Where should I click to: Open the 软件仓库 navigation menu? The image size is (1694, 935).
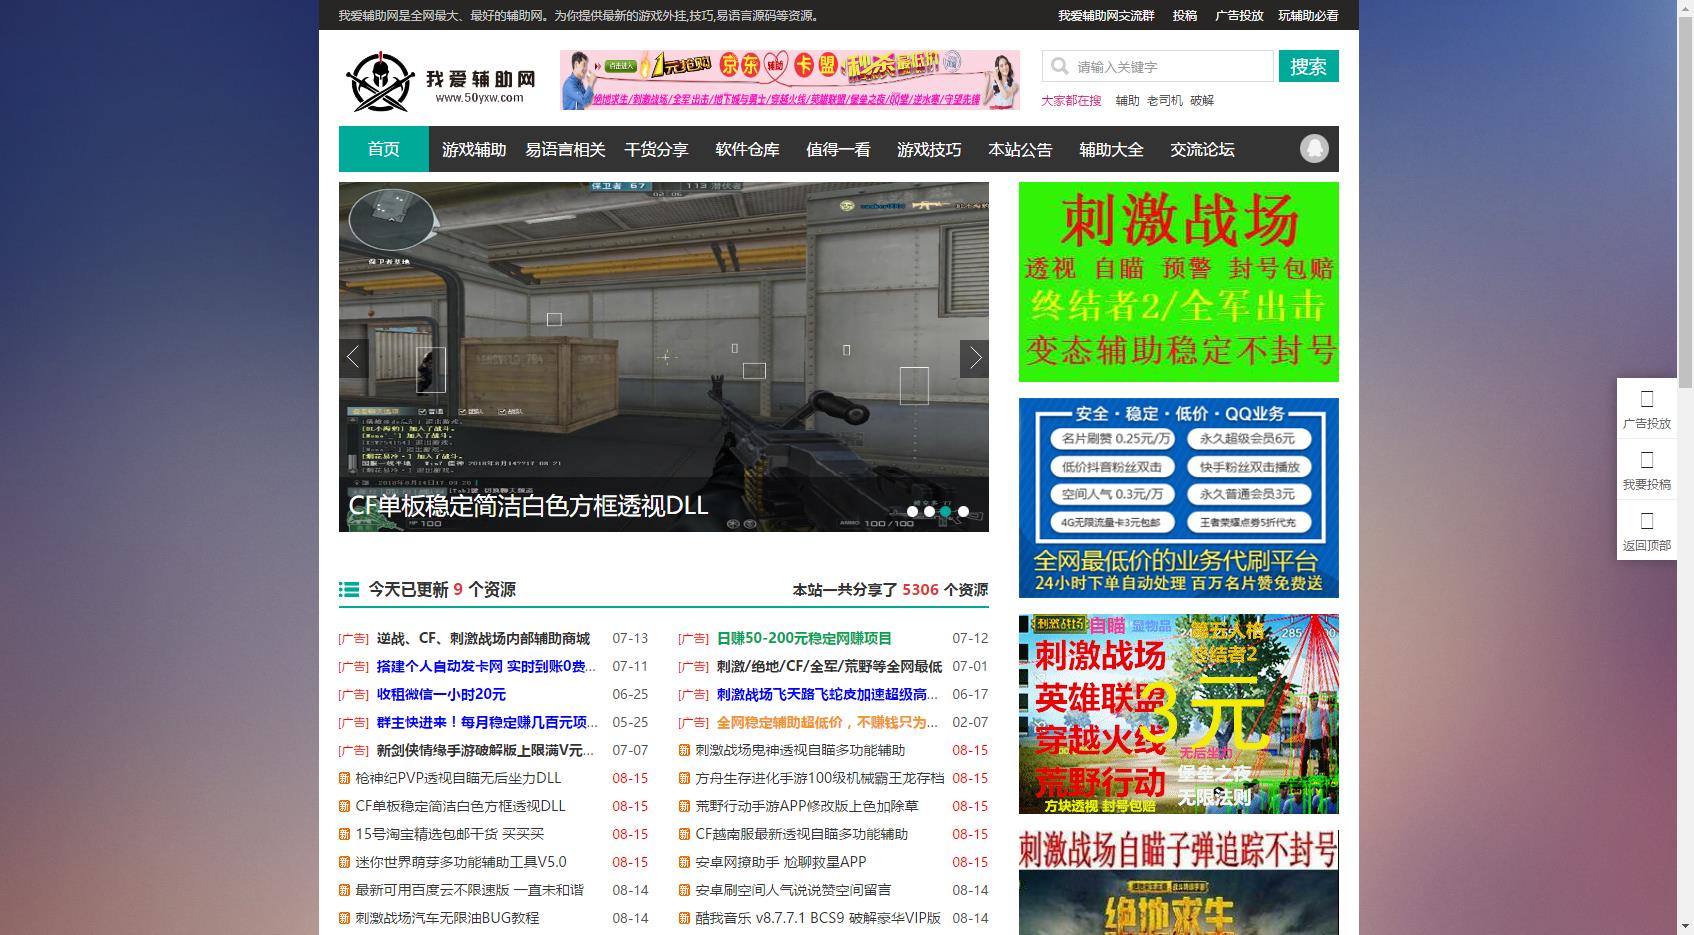pos(747,149)
